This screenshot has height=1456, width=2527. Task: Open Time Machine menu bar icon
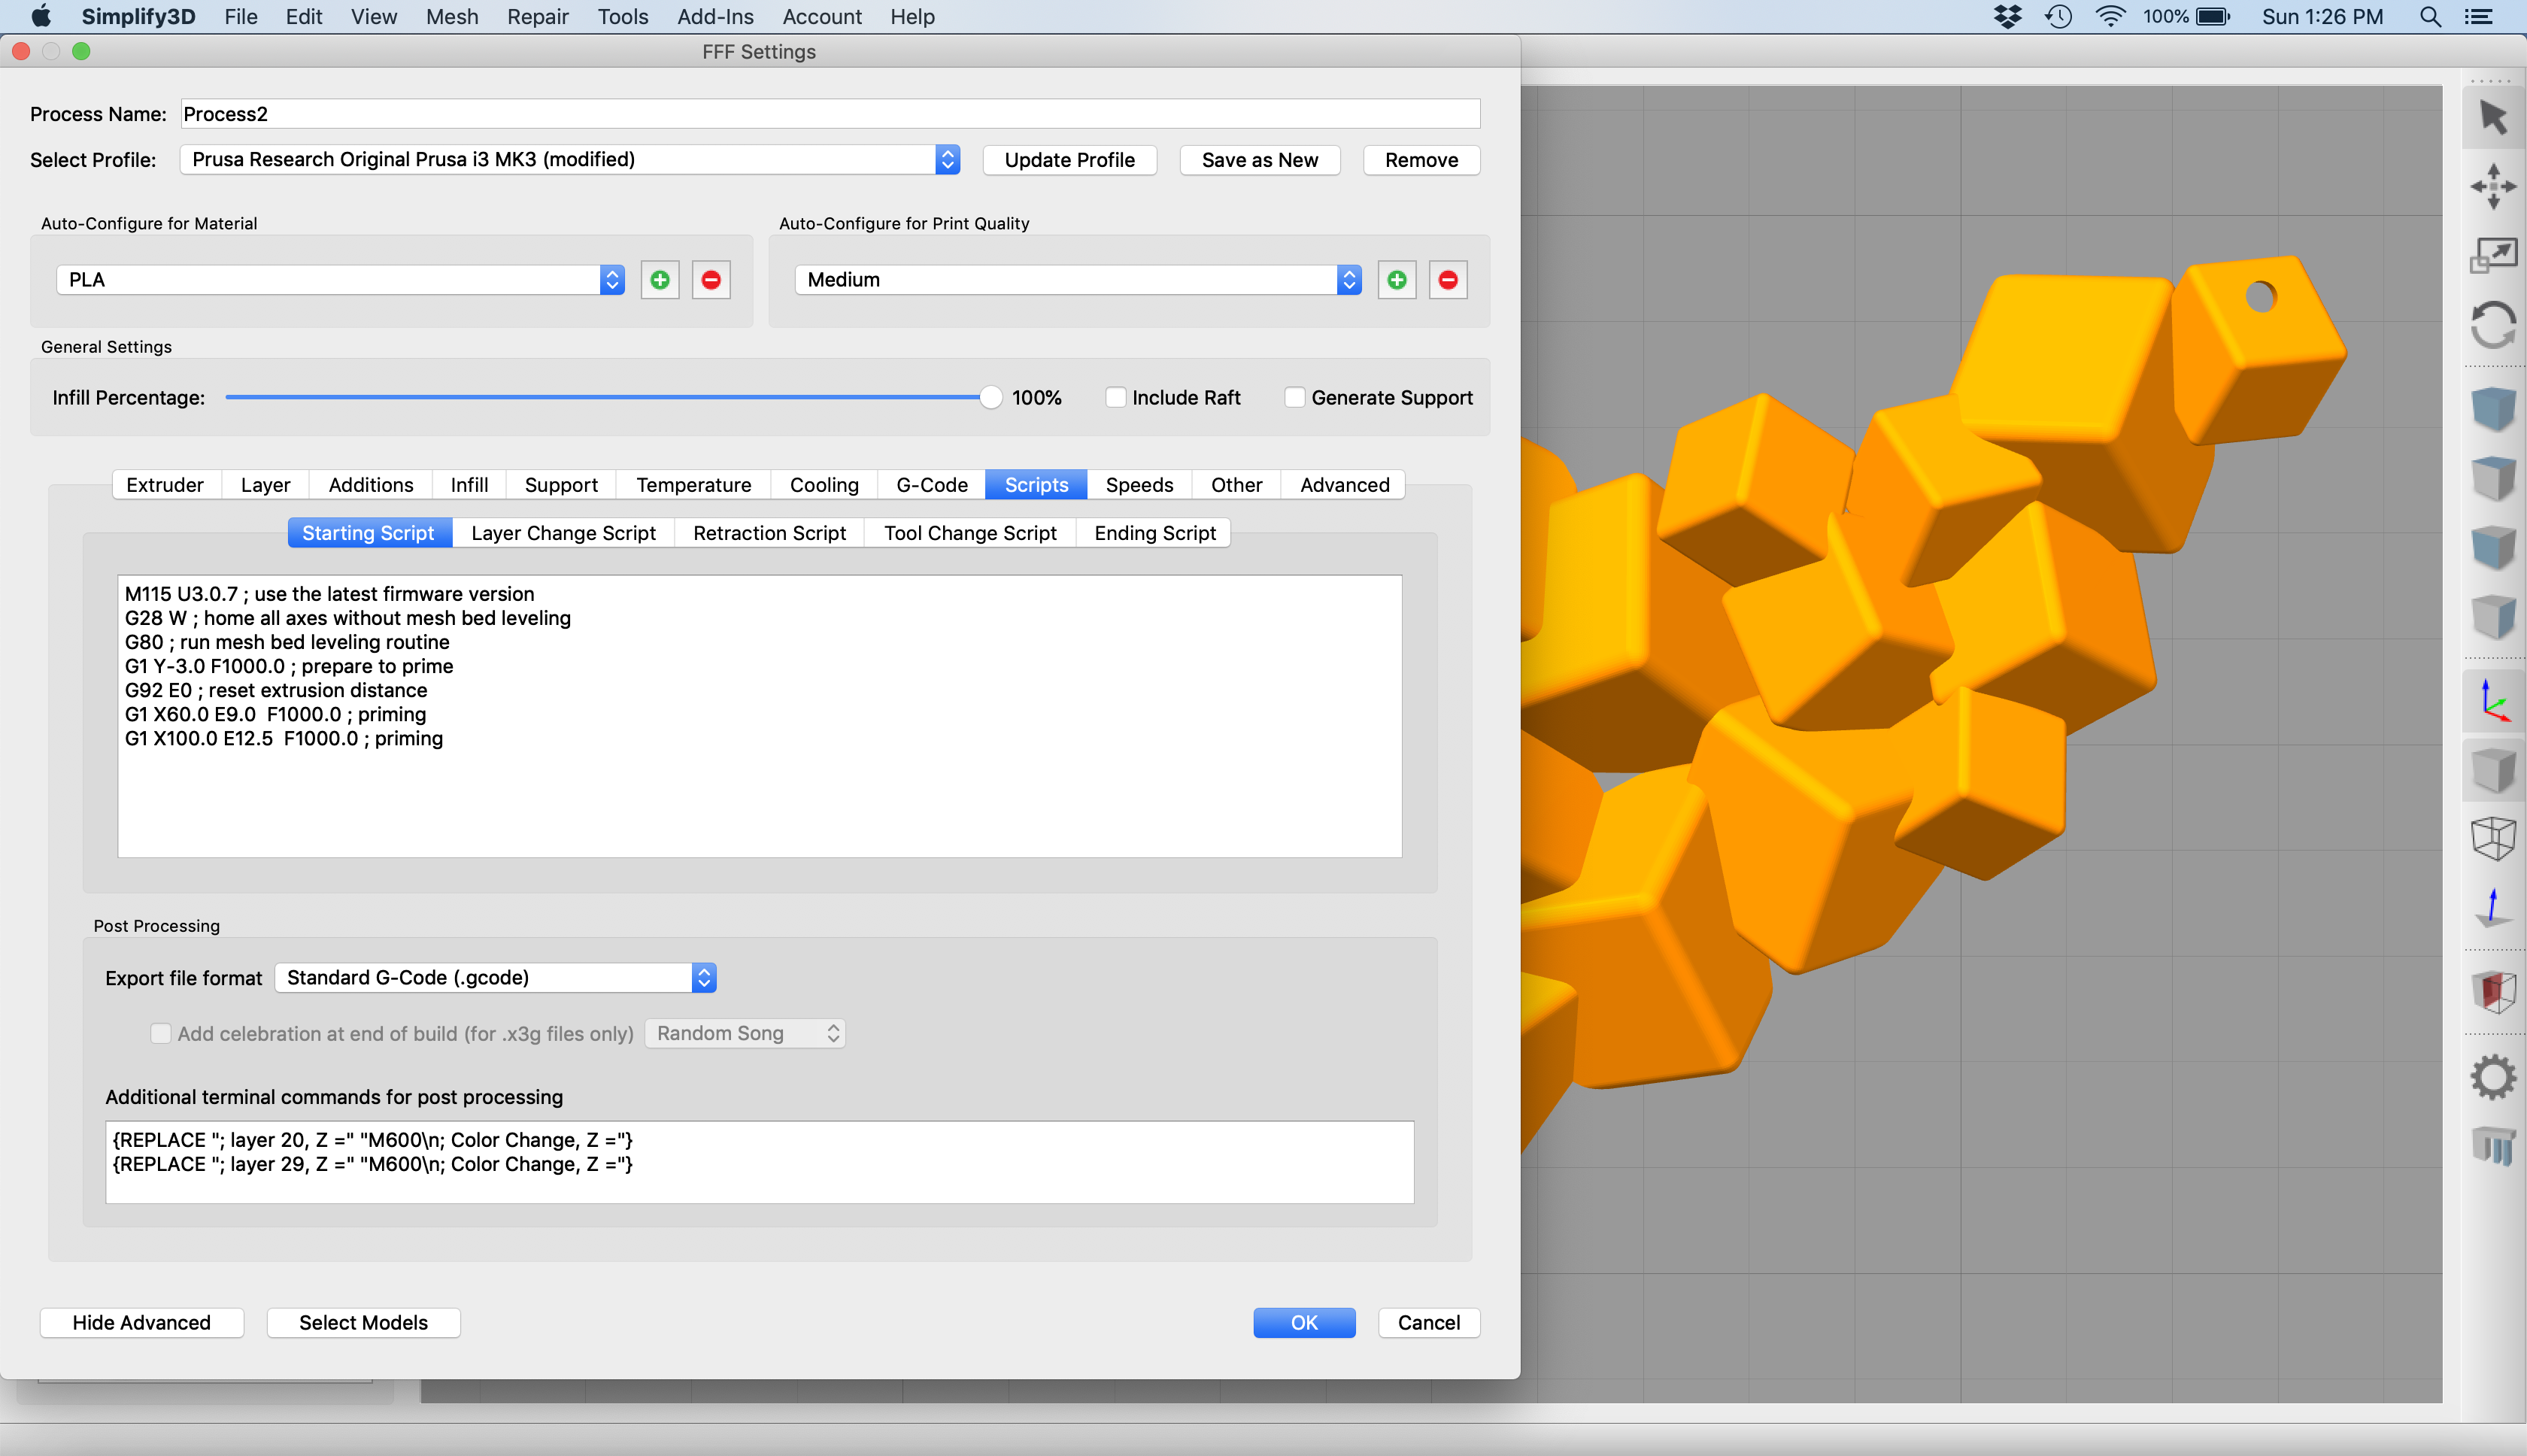pyautogui.click(x=2058, y=17)
